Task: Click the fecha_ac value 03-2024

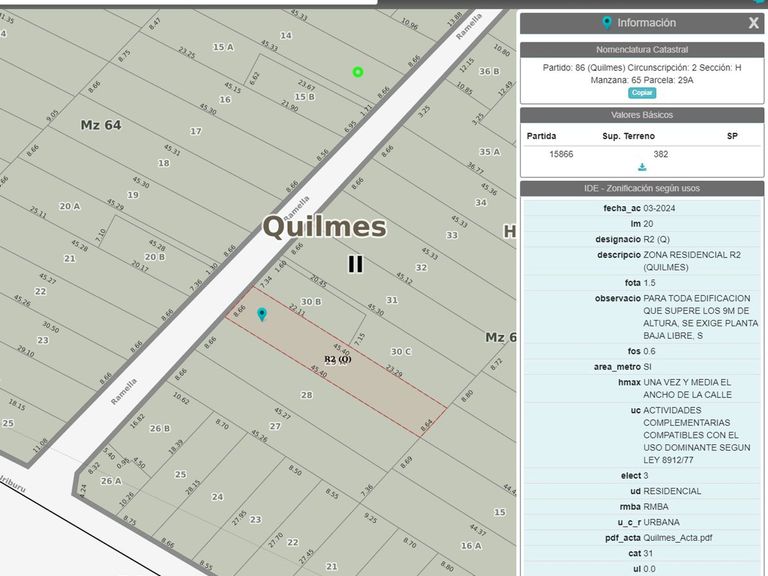Action: tap(659, 208)
